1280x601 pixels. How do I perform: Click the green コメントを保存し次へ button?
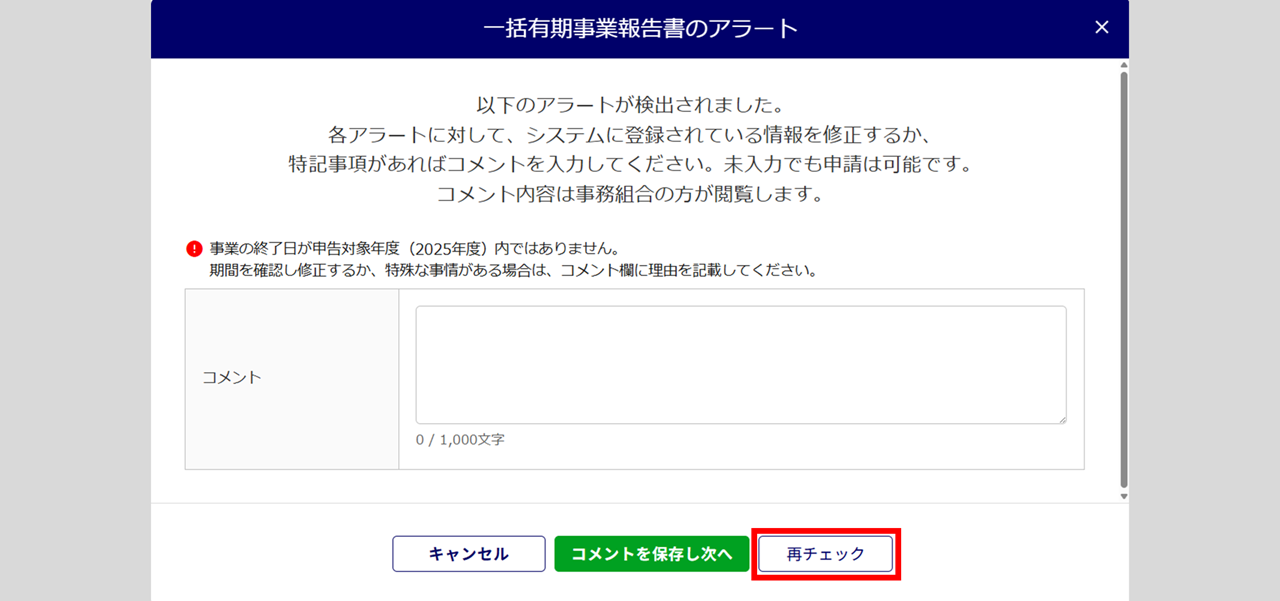click(x=652, y=554)
